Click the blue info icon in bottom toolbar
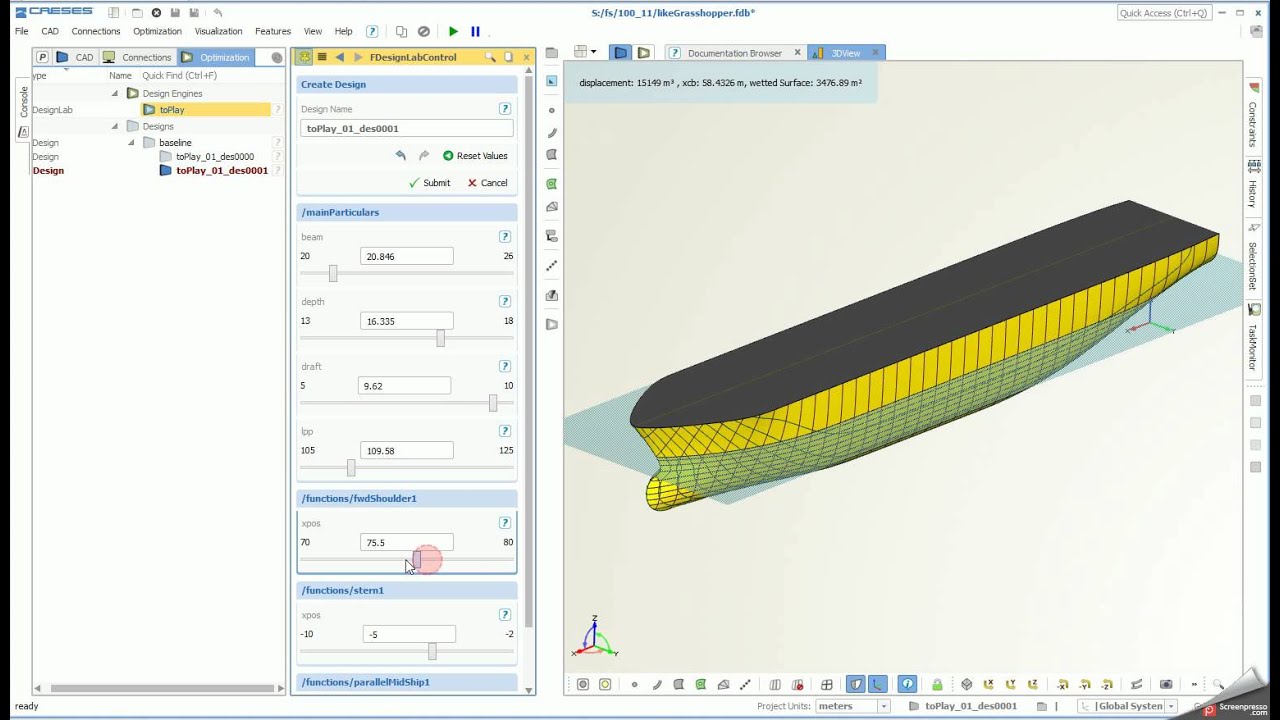This screenshot has width=1280, height=720. (907, 684)
